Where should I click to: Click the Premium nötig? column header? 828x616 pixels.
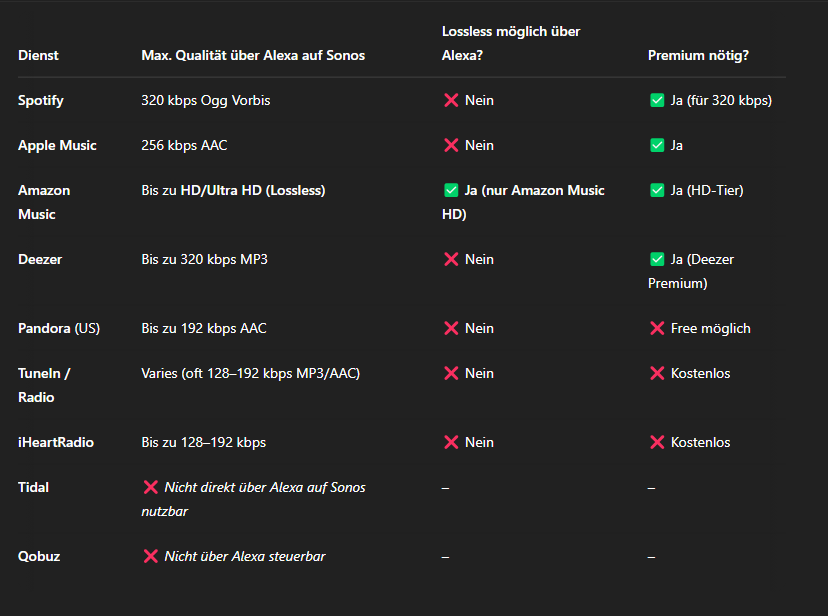click(x=698, y=55)
